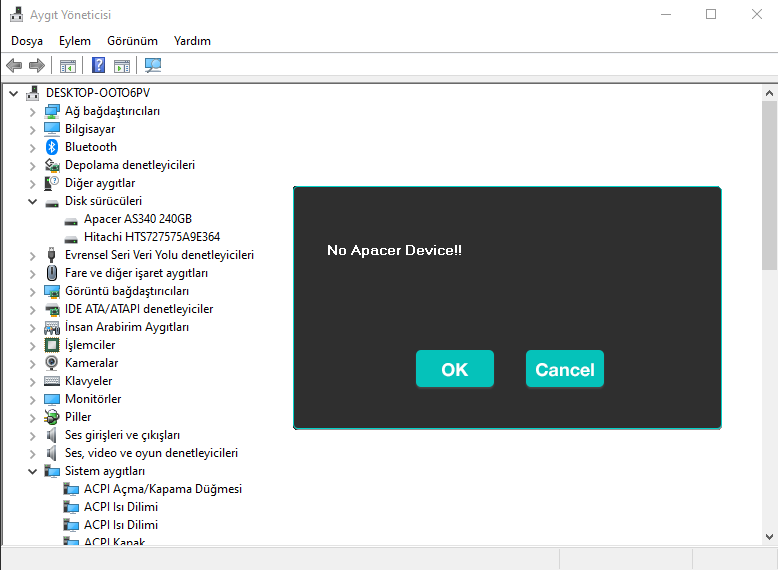
Task: Expand the Görüntü bağdaştırıcıları chevron
Action: [x=32, y=292]
